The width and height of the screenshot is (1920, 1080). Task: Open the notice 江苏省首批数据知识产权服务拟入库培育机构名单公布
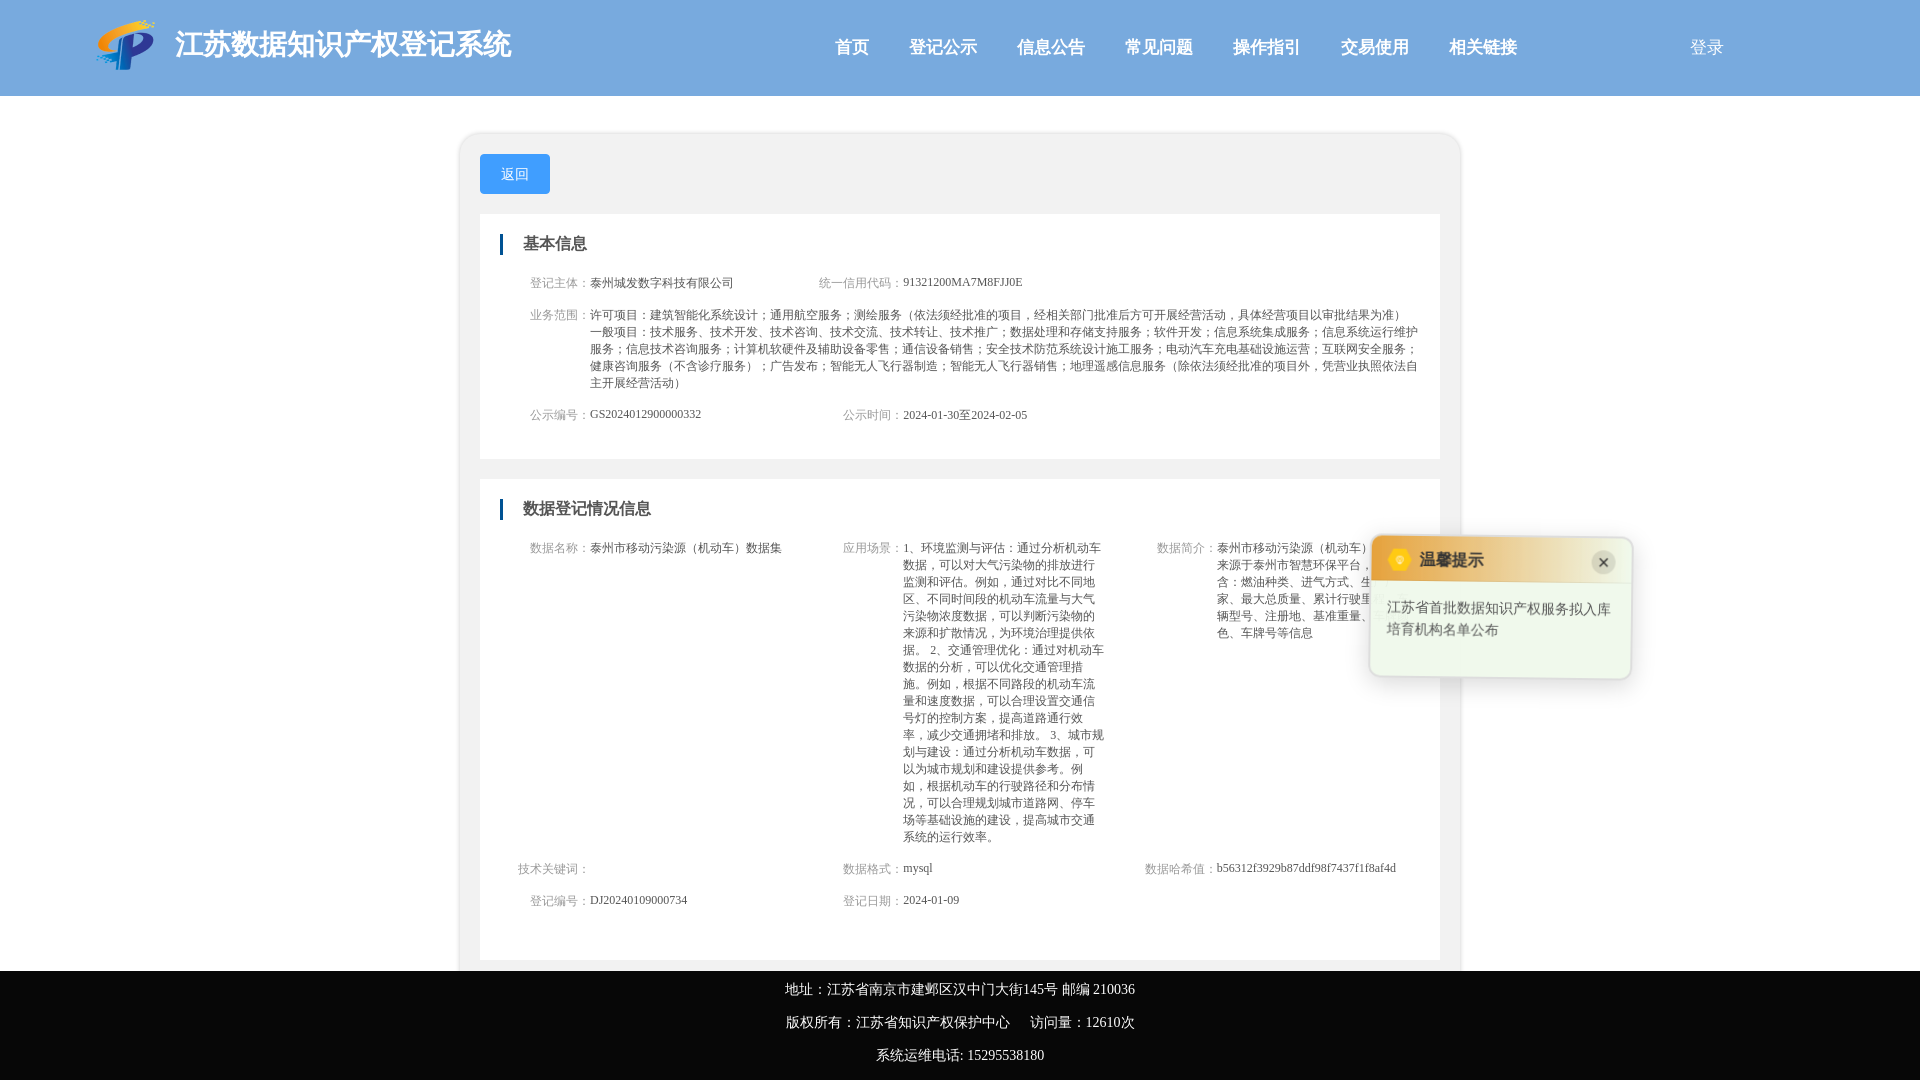click(x=1498, y=619)
